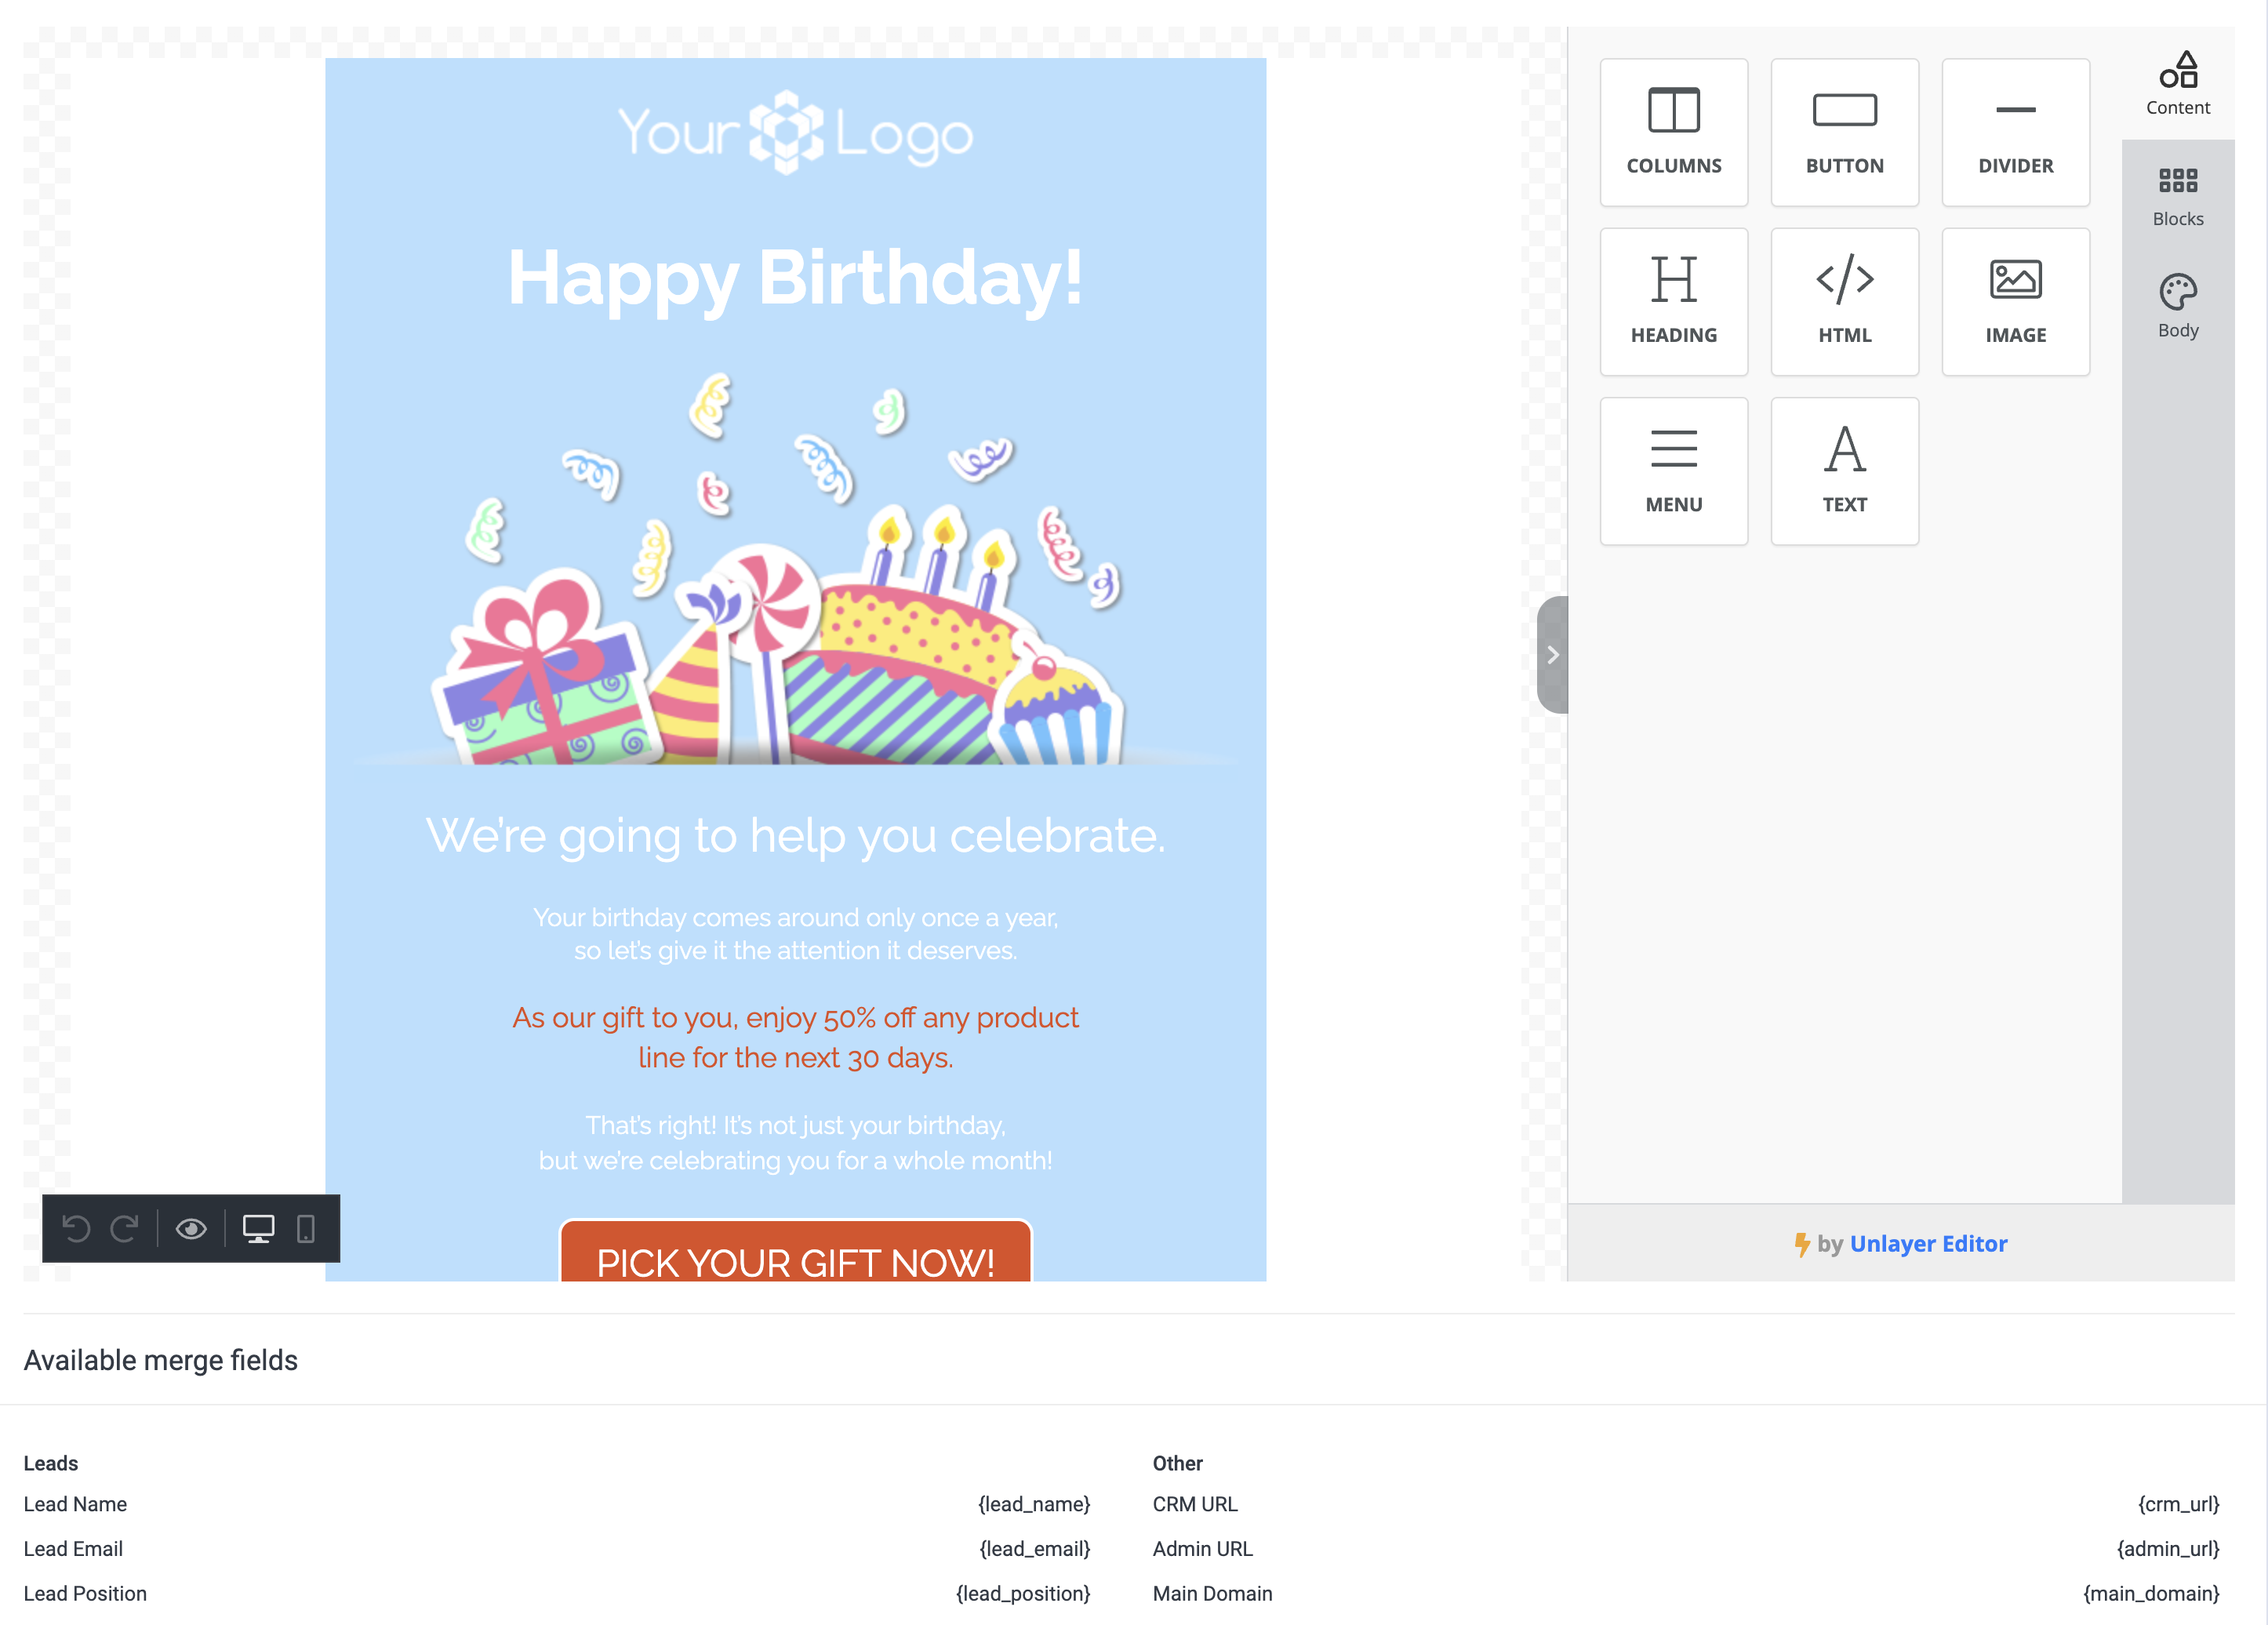Select the Button content block
Image resolution: width=2268 pixels, height=1625 pixels.
(x=1844, y=132)
